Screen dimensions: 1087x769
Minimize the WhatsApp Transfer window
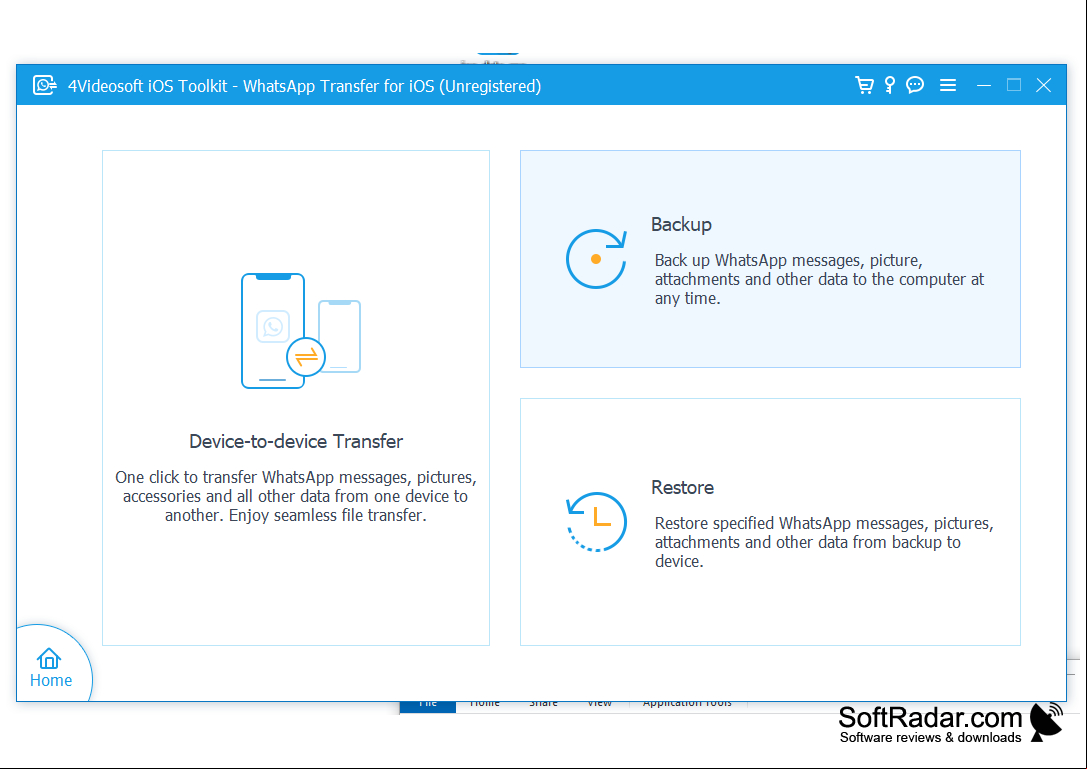(984, 85)
